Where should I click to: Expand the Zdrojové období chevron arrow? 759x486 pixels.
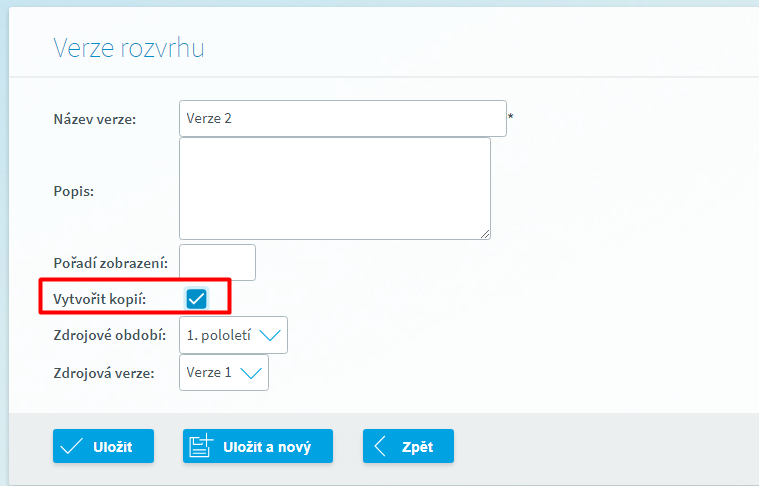[270, 335]
